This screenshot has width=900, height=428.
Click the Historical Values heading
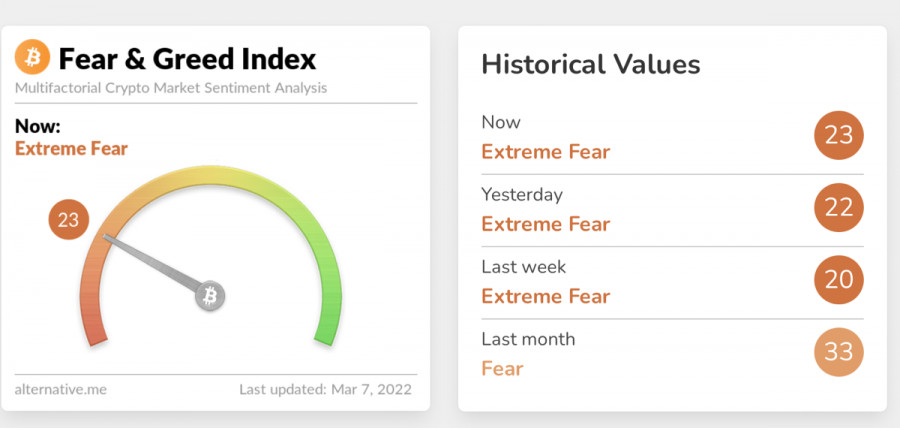click(590, 65)
